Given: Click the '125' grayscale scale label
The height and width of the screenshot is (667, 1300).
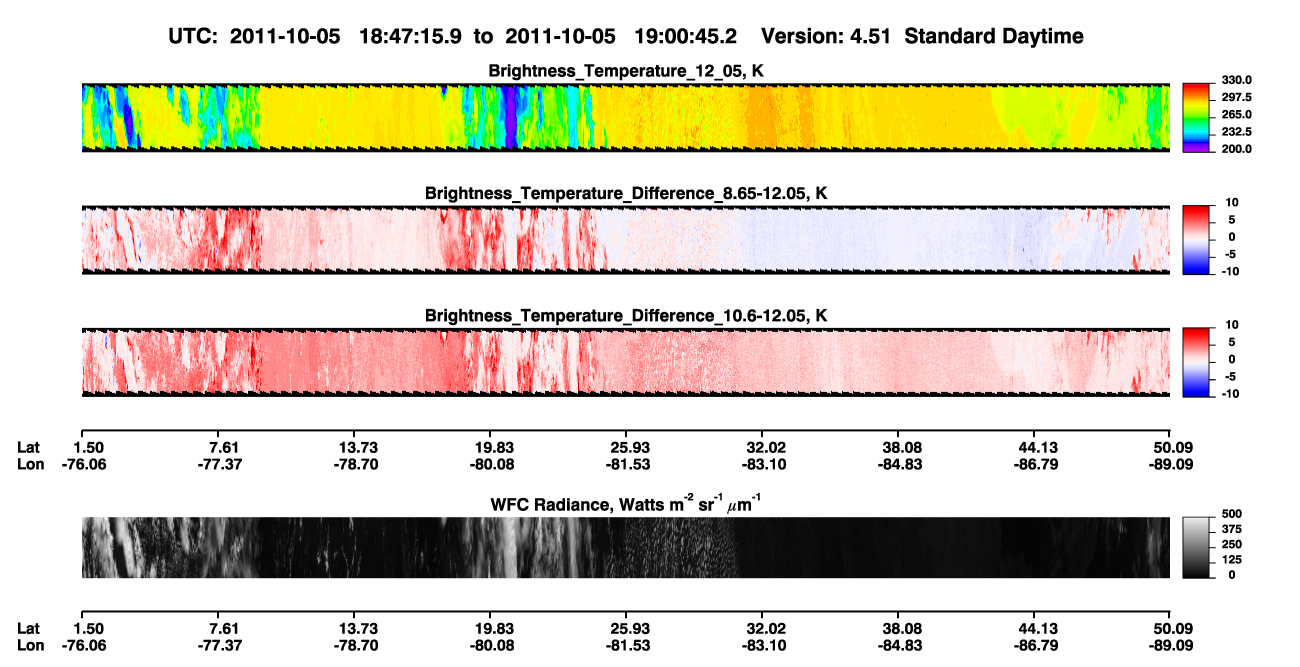Looking at the screenshot, I should coord(1232,560).
